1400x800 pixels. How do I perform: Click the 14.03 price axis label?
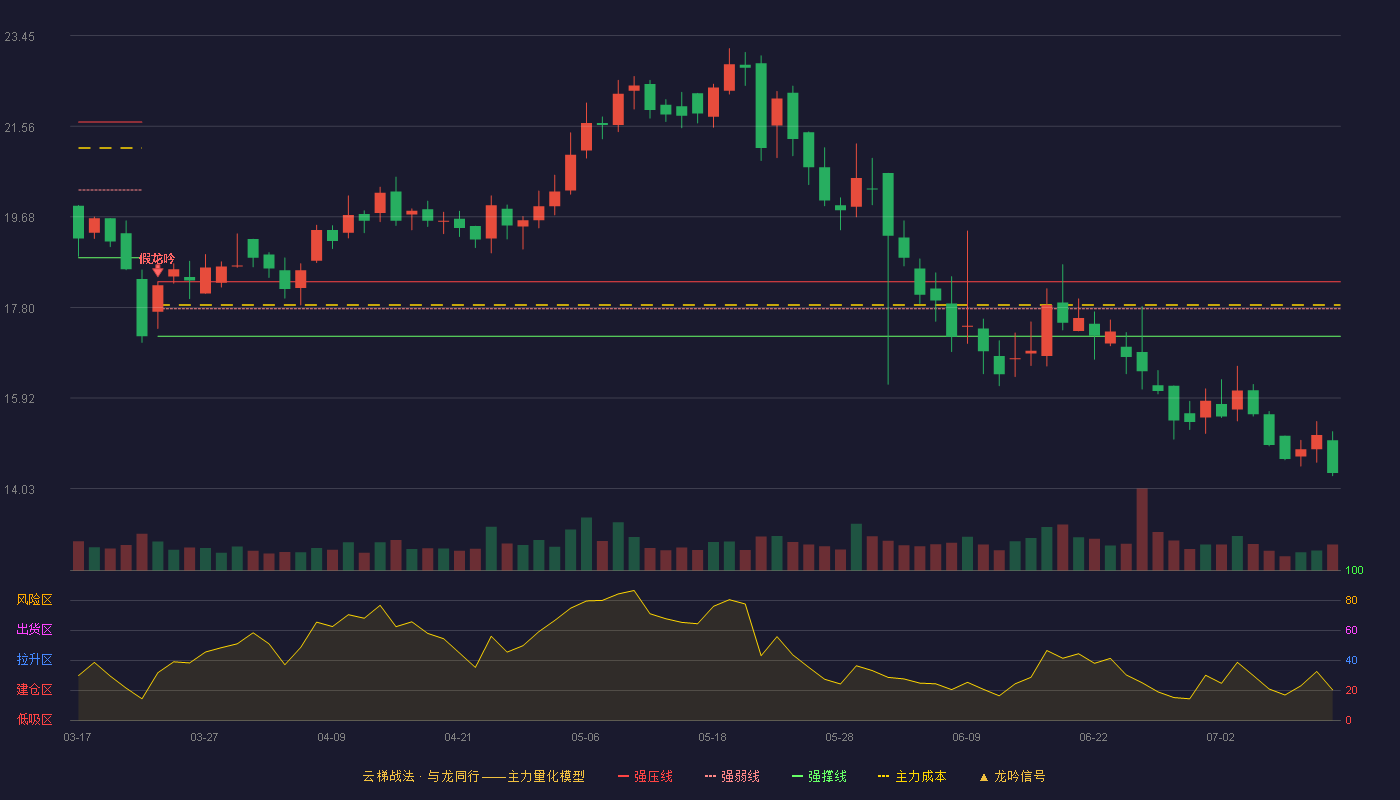click(x=19, y=490)
